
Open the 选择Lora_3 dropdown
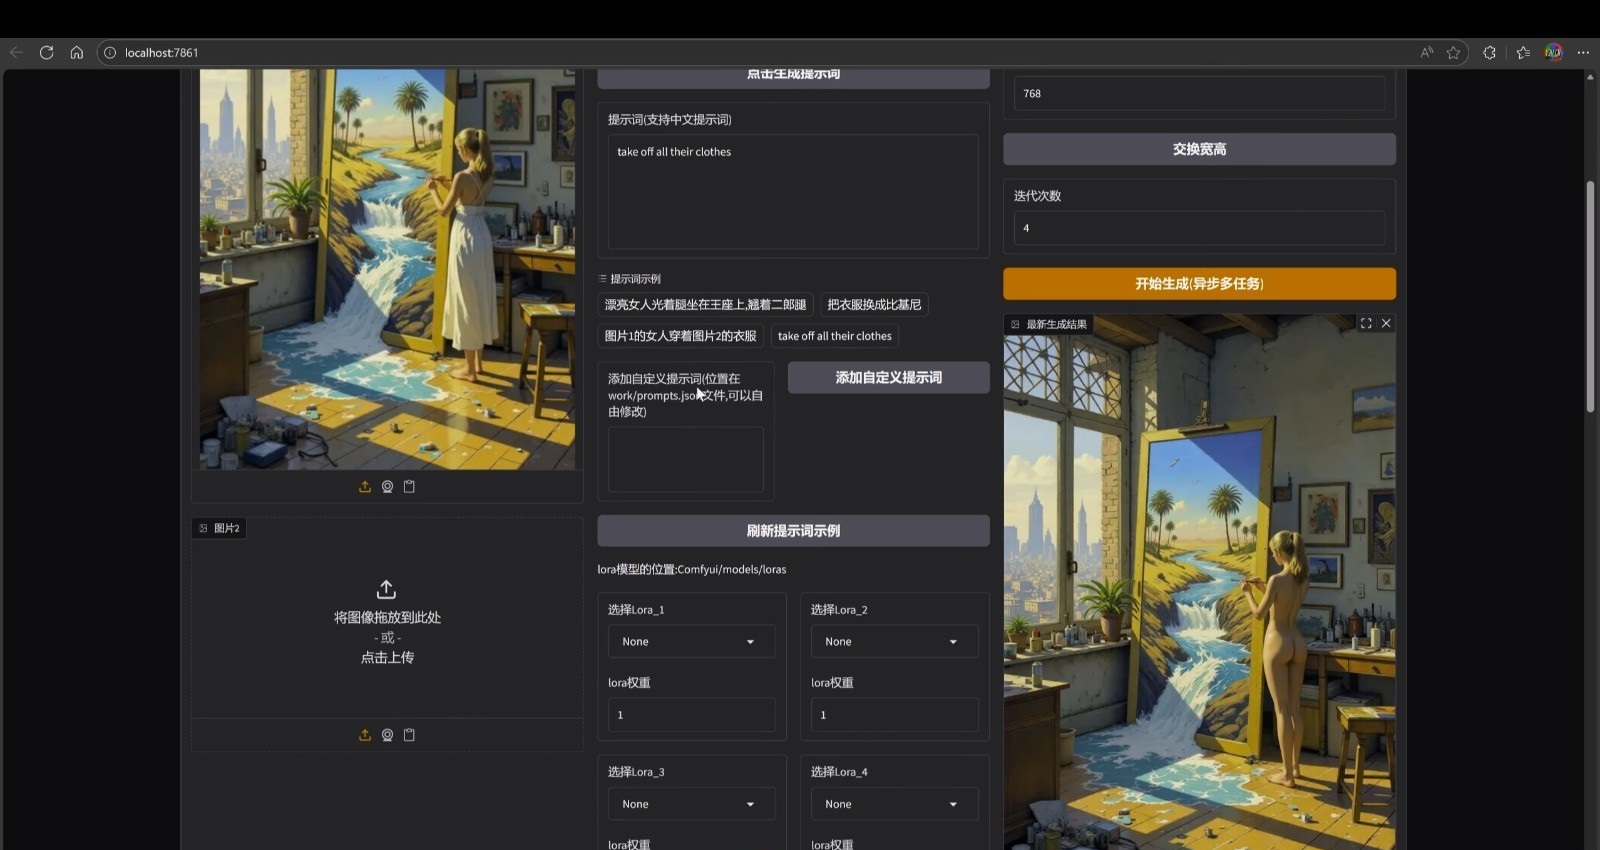(x=691, y=804)
